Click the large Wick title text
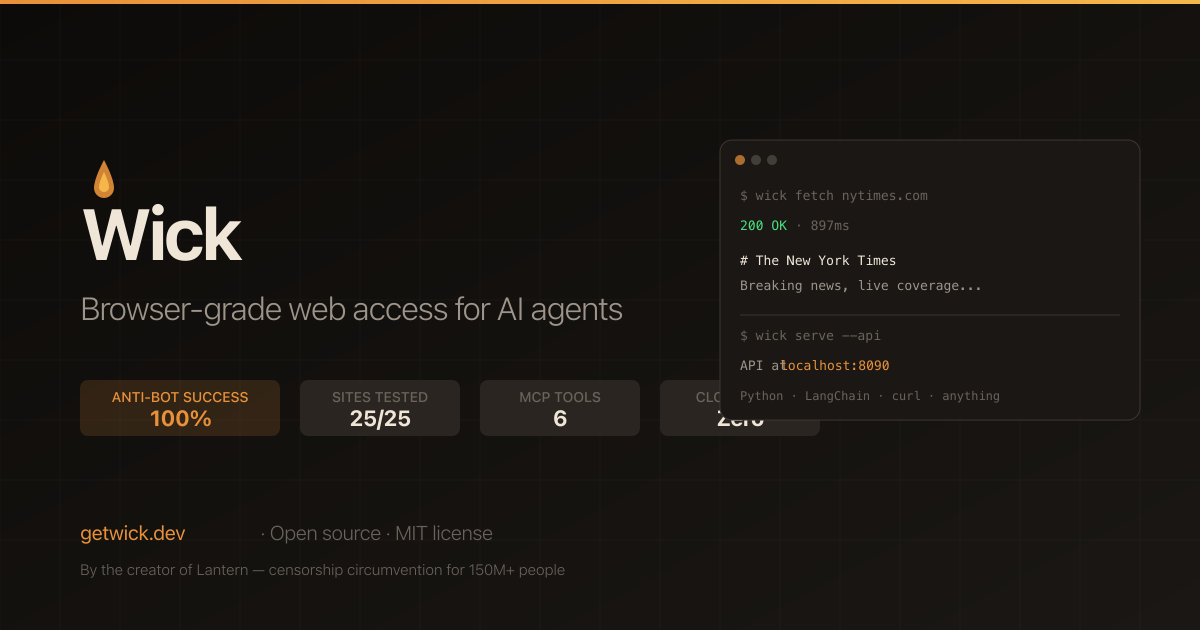This screenshot has height=630, width=1200. point(162,234)
